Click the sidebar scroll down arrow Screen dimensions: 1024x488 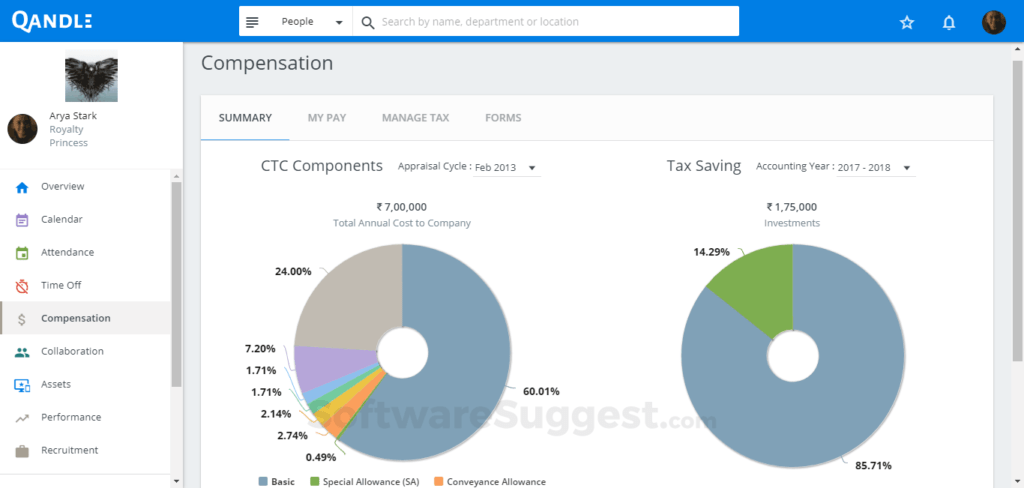(x=176, y=481)
